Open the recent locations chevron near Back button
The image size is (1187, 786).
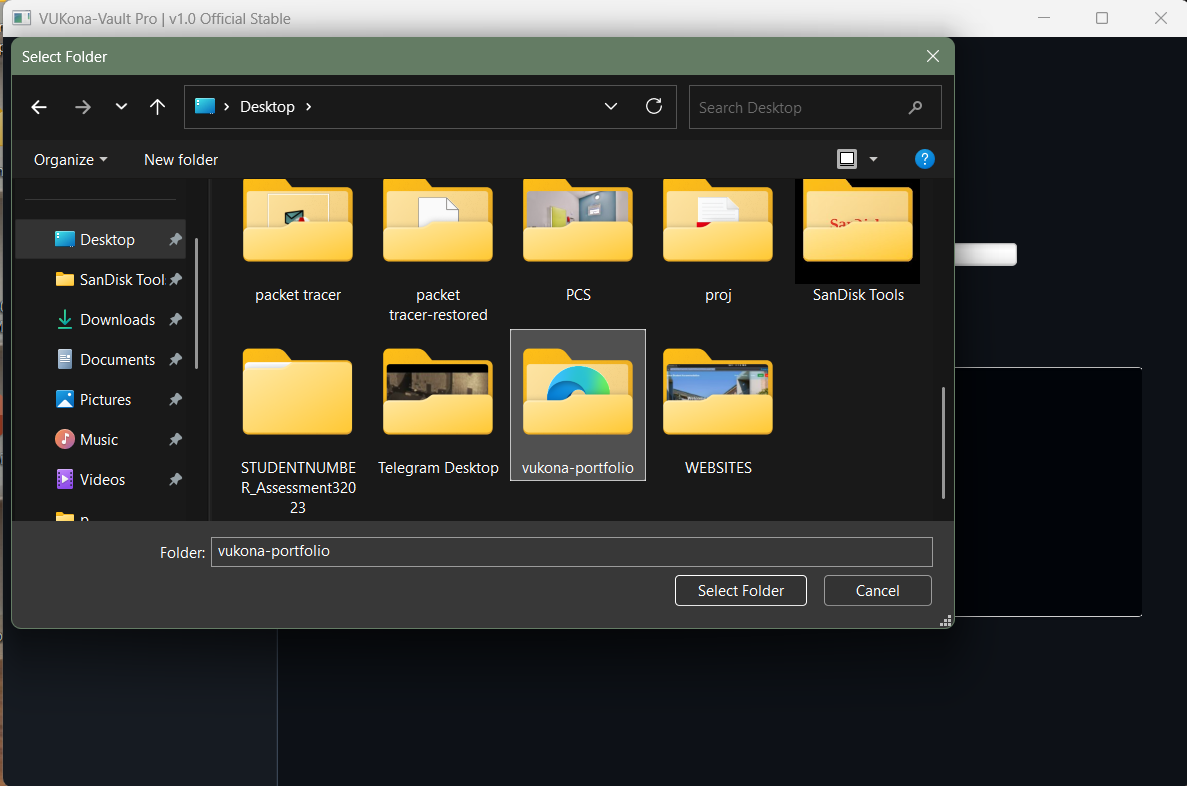coord(121,106)
